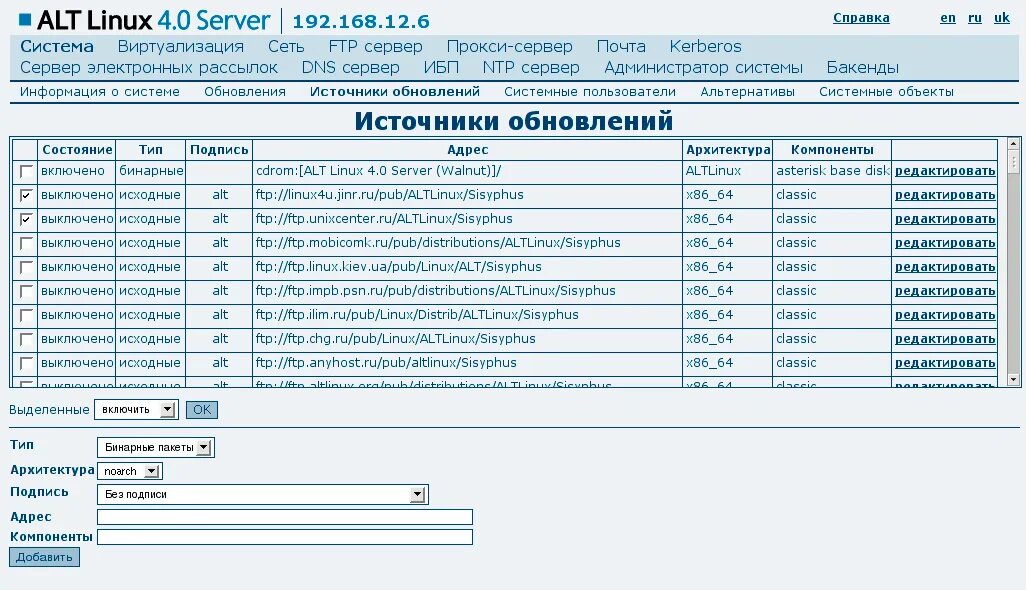Uncheck the linux4u.jinr.ru source checkbox

[26, 196]
